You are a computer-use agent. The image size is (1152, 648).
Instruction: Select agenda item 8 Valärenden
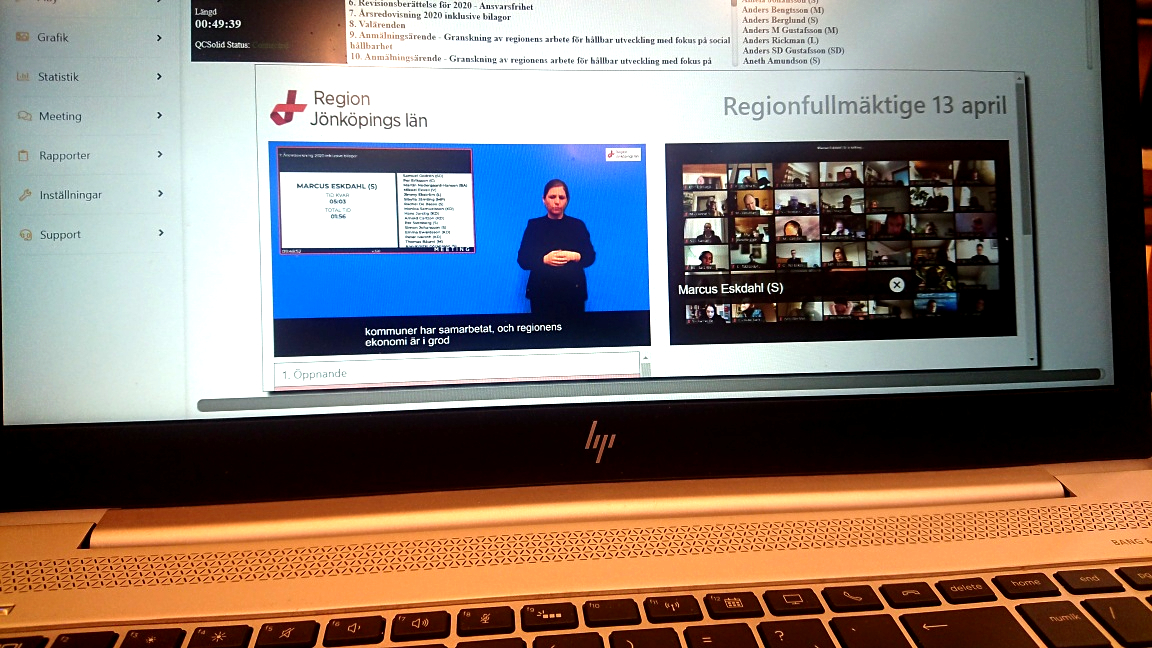pos(377,25)
